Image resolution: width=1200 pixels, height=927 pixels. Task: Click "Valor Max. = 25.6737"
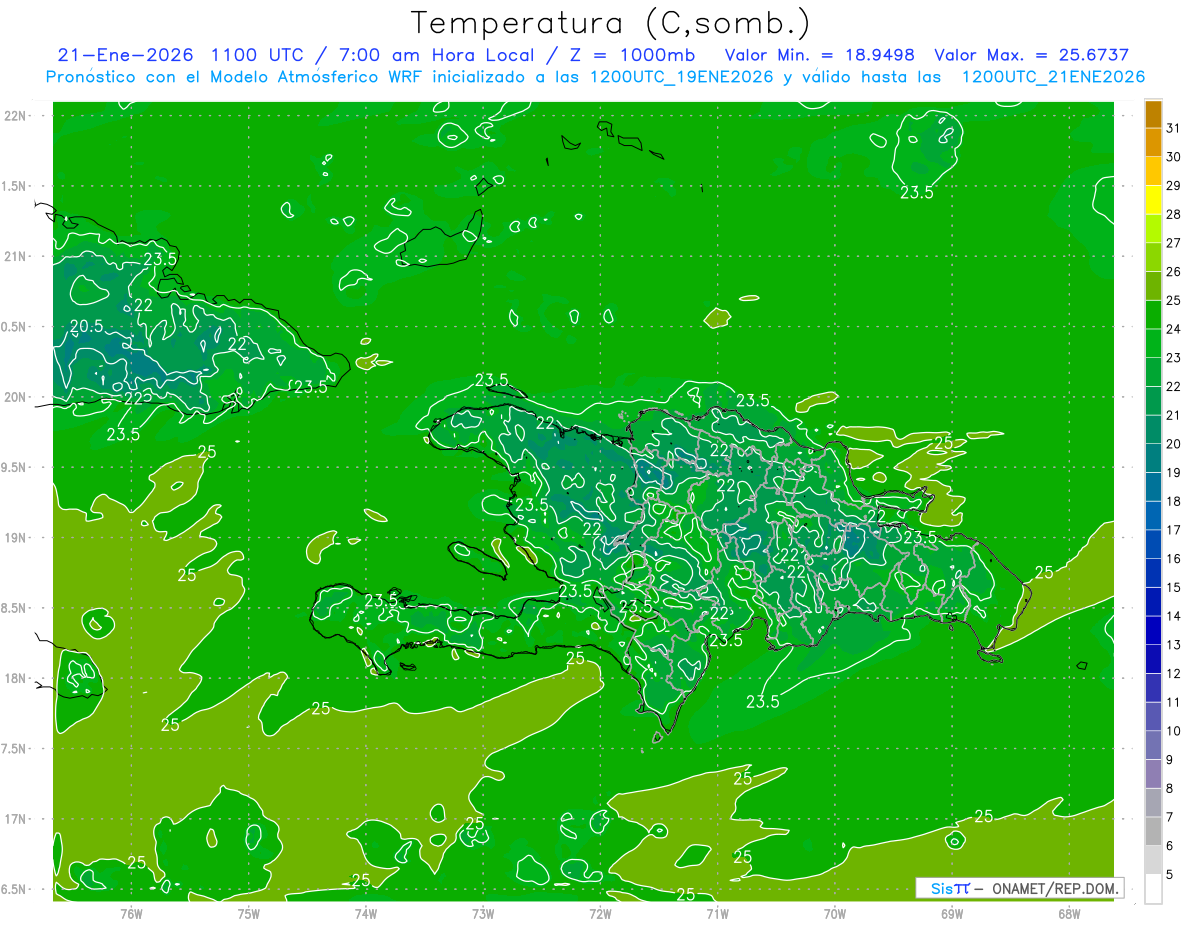(1032, 55)
